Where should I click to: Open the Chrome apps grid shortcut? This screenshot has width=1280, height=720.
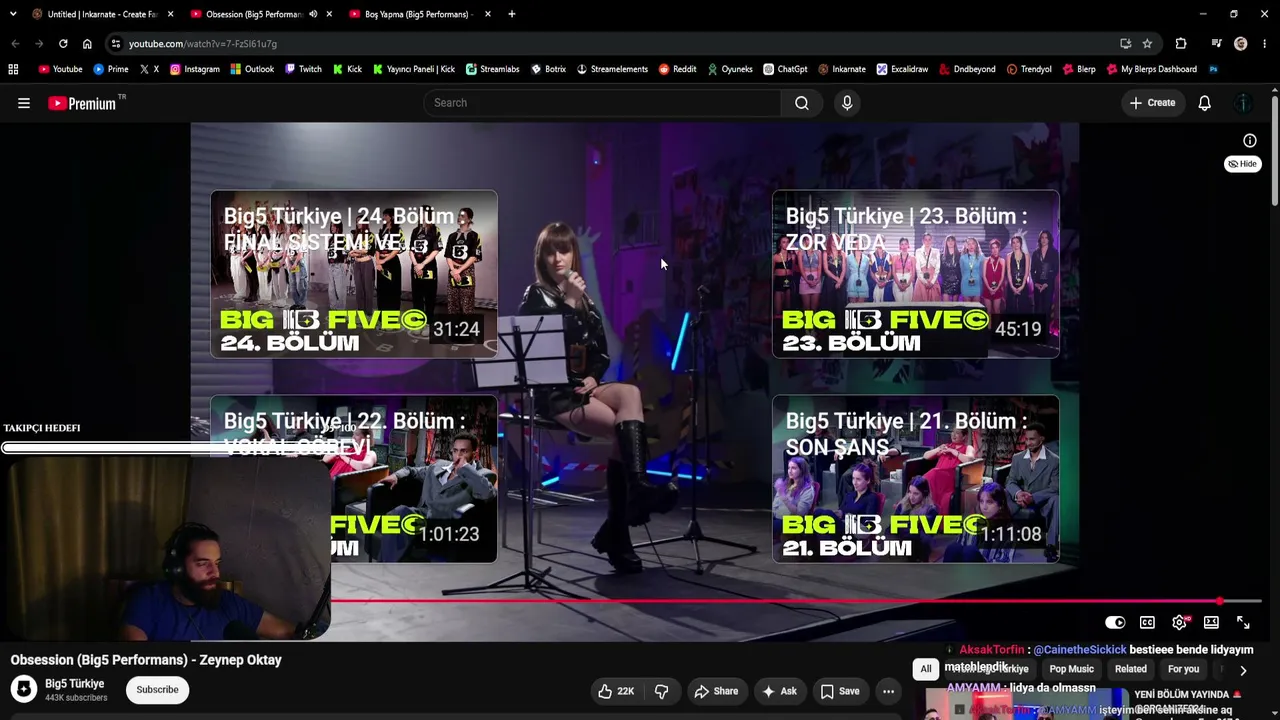point(13,69)
